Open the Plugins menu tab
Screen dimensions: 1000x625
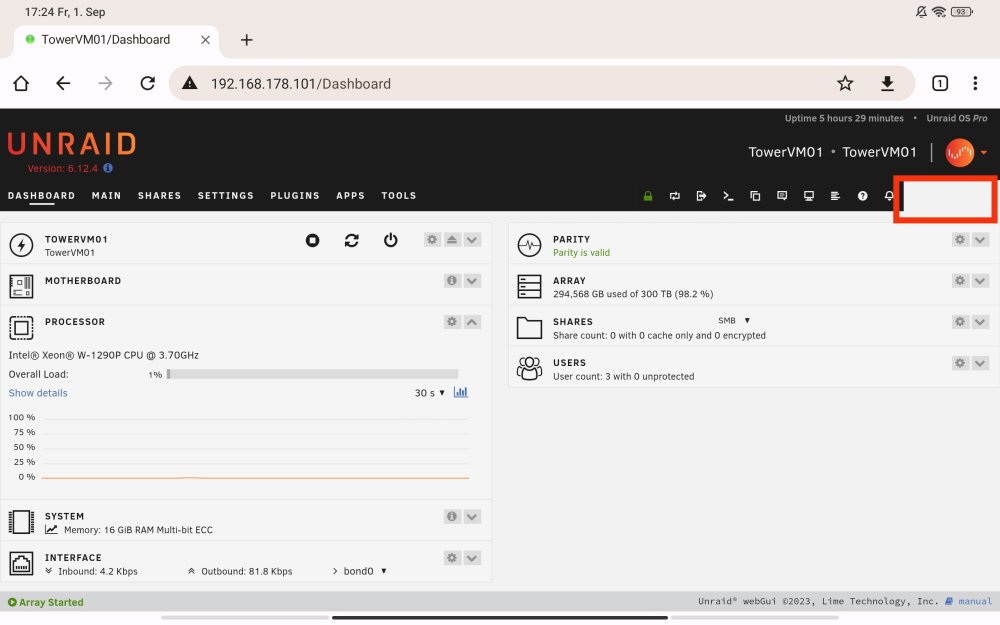point(295,196)
